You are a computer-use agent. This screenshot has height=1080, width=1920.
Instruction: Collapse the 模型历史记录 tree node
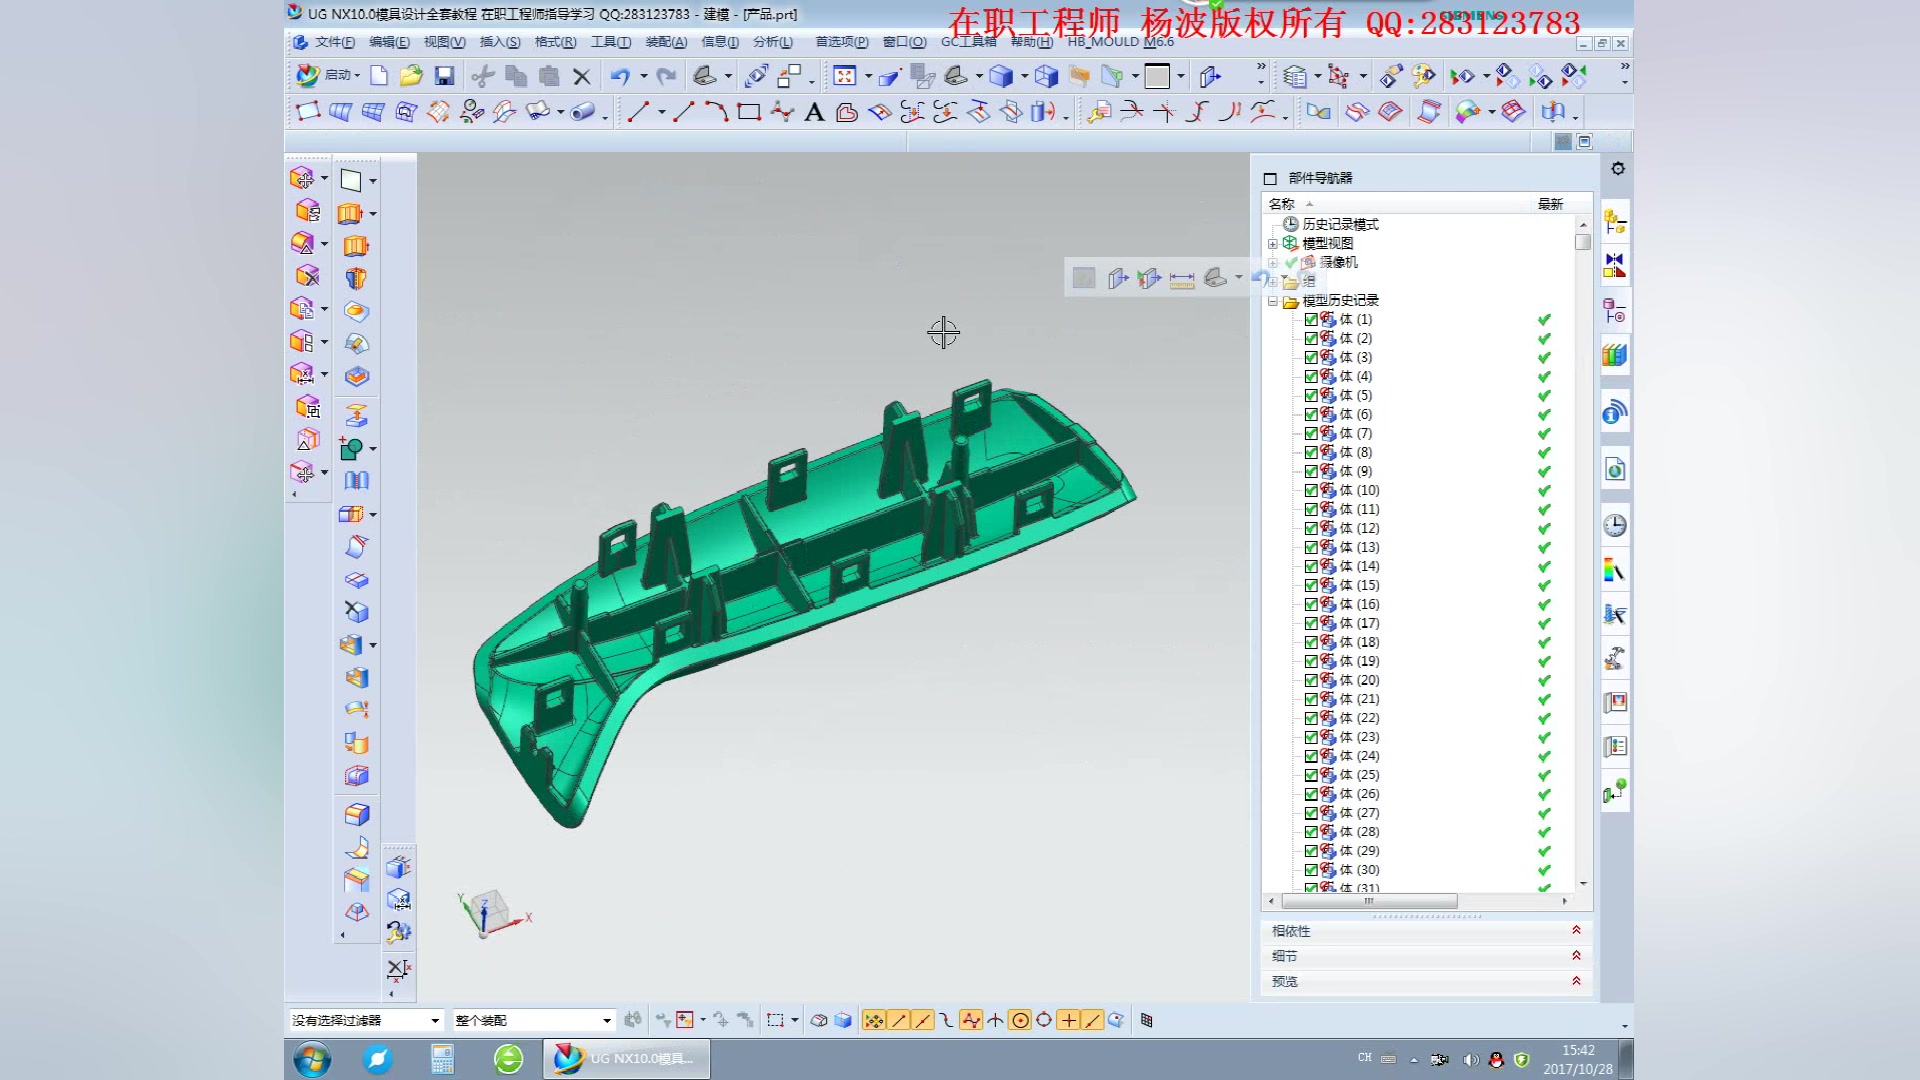click(x=1273, y=301)
